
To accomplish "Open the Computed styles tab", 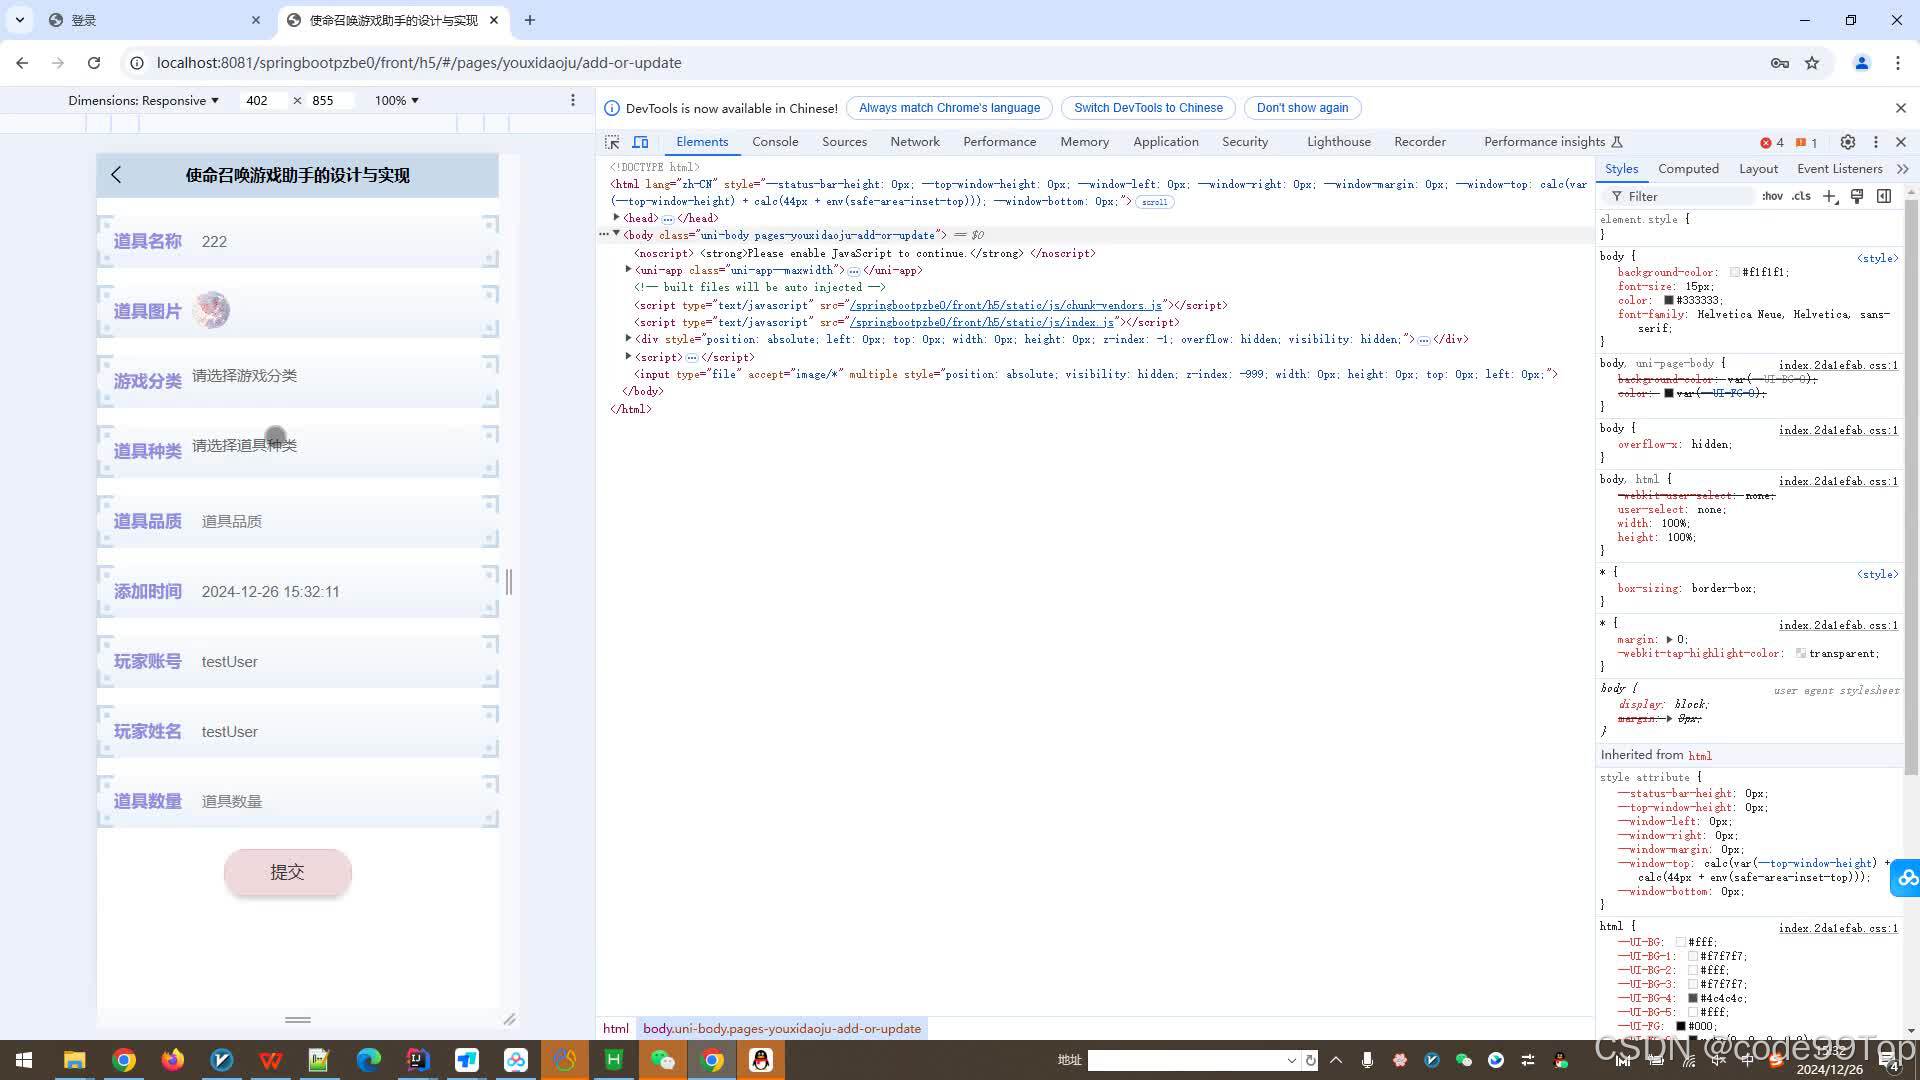I will click(1688, 169).
